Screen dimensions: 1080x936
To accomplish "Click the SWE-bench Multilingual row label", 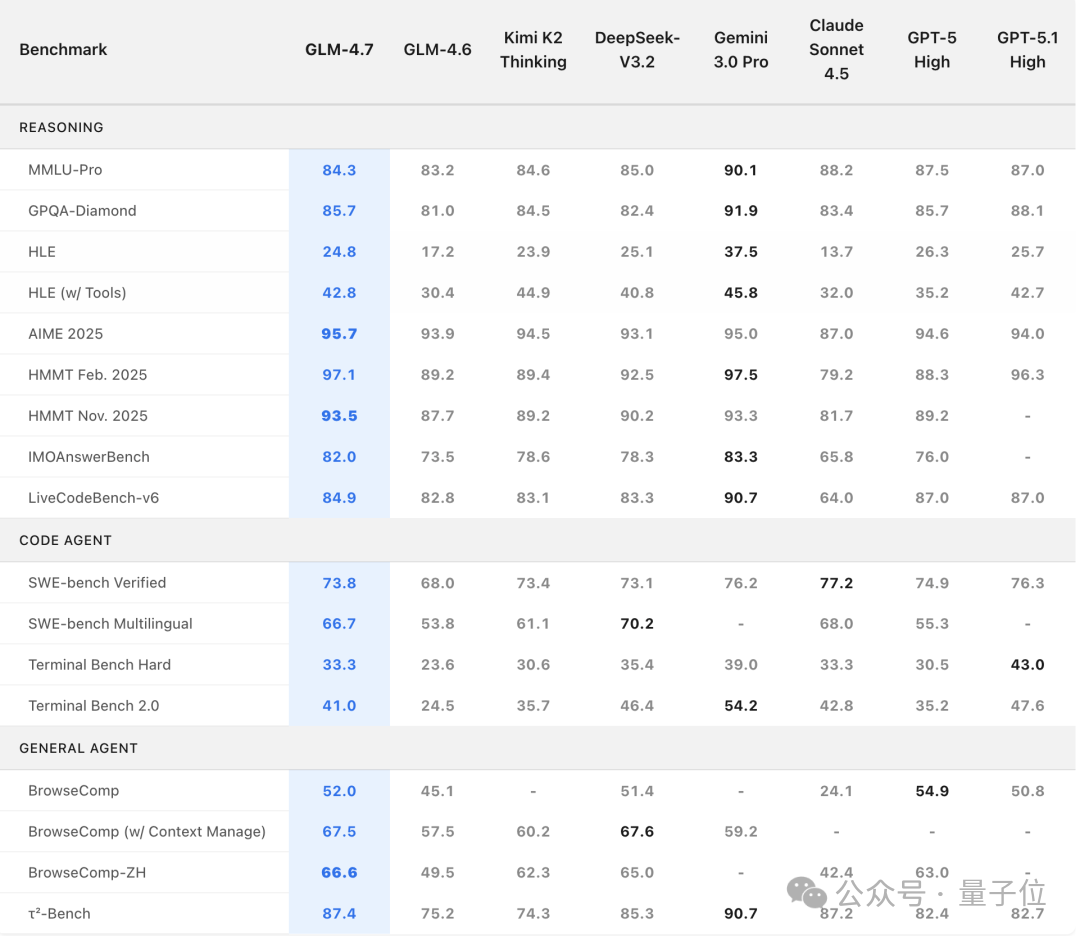I will 110,623.
